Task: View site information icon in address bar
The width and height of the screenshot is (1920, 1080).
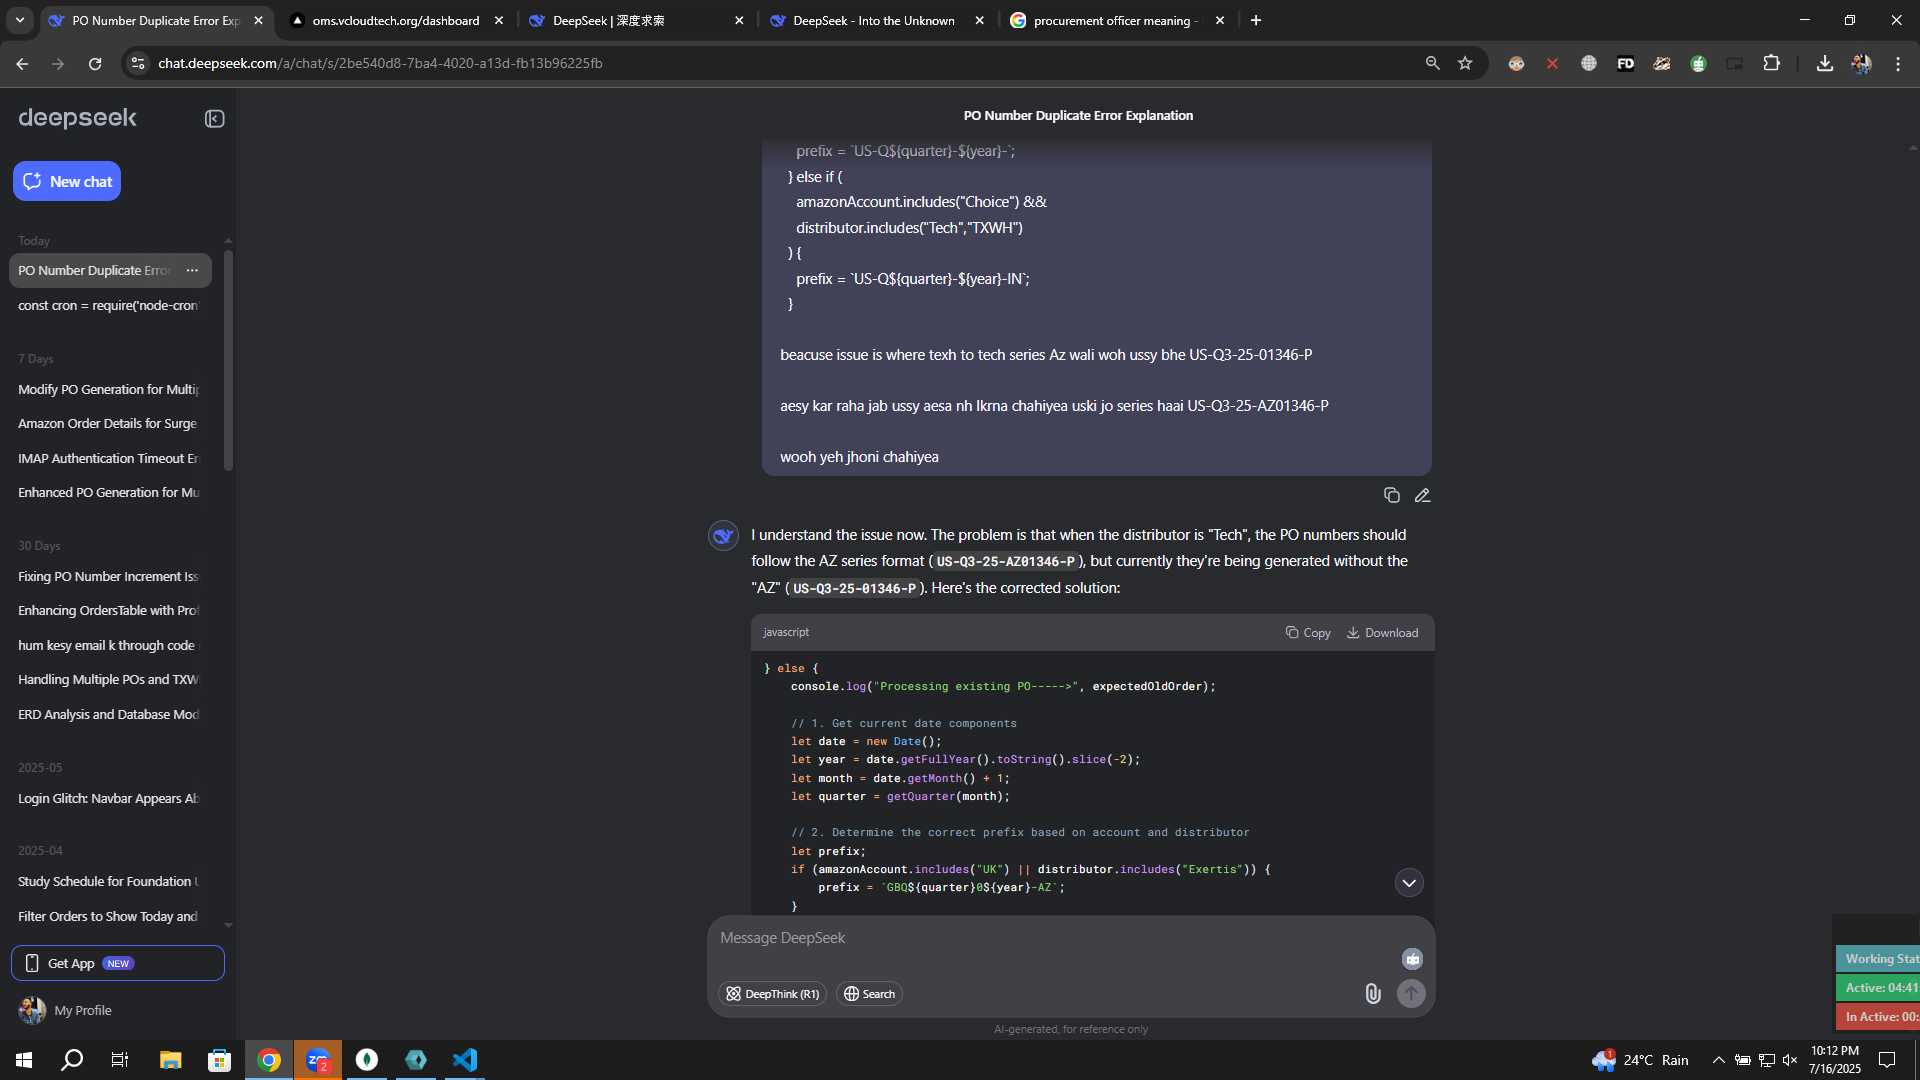Action: coord(138,63)
